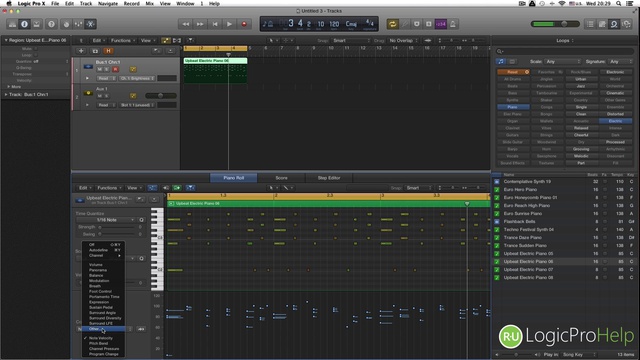The height and width of the screenshot is (360, 640).
Task: Solo the Bus:1 Chn:1 track
Action: [107, 69]
